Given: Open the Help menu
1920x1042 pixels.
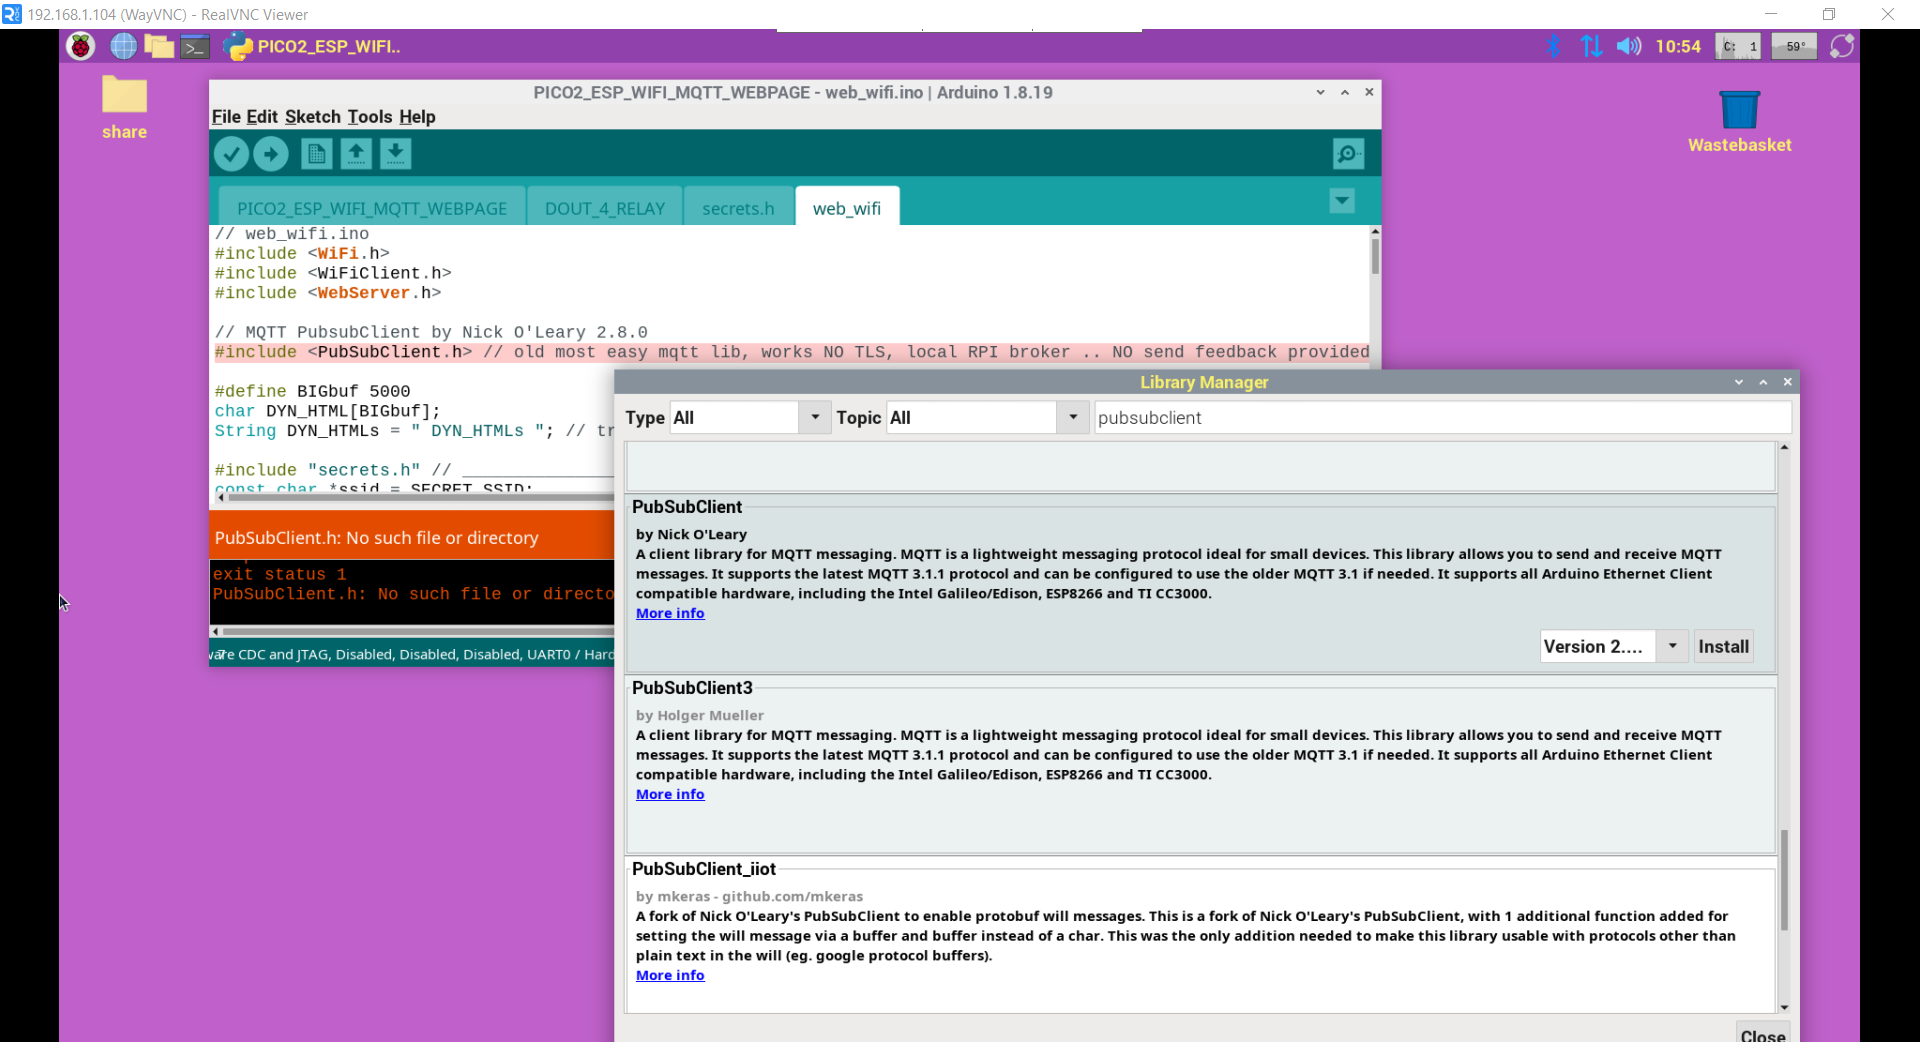Looking at the screenshot, I should (417, 117).
